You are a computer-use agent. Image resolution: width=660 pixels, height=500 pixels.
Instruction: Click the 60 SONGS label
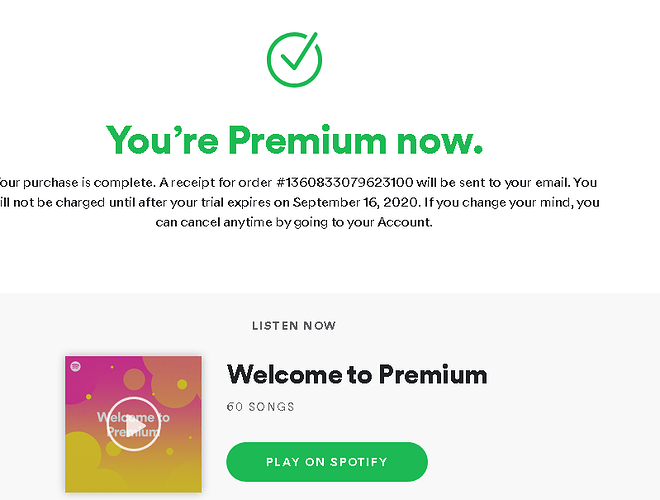pos(261,407)
